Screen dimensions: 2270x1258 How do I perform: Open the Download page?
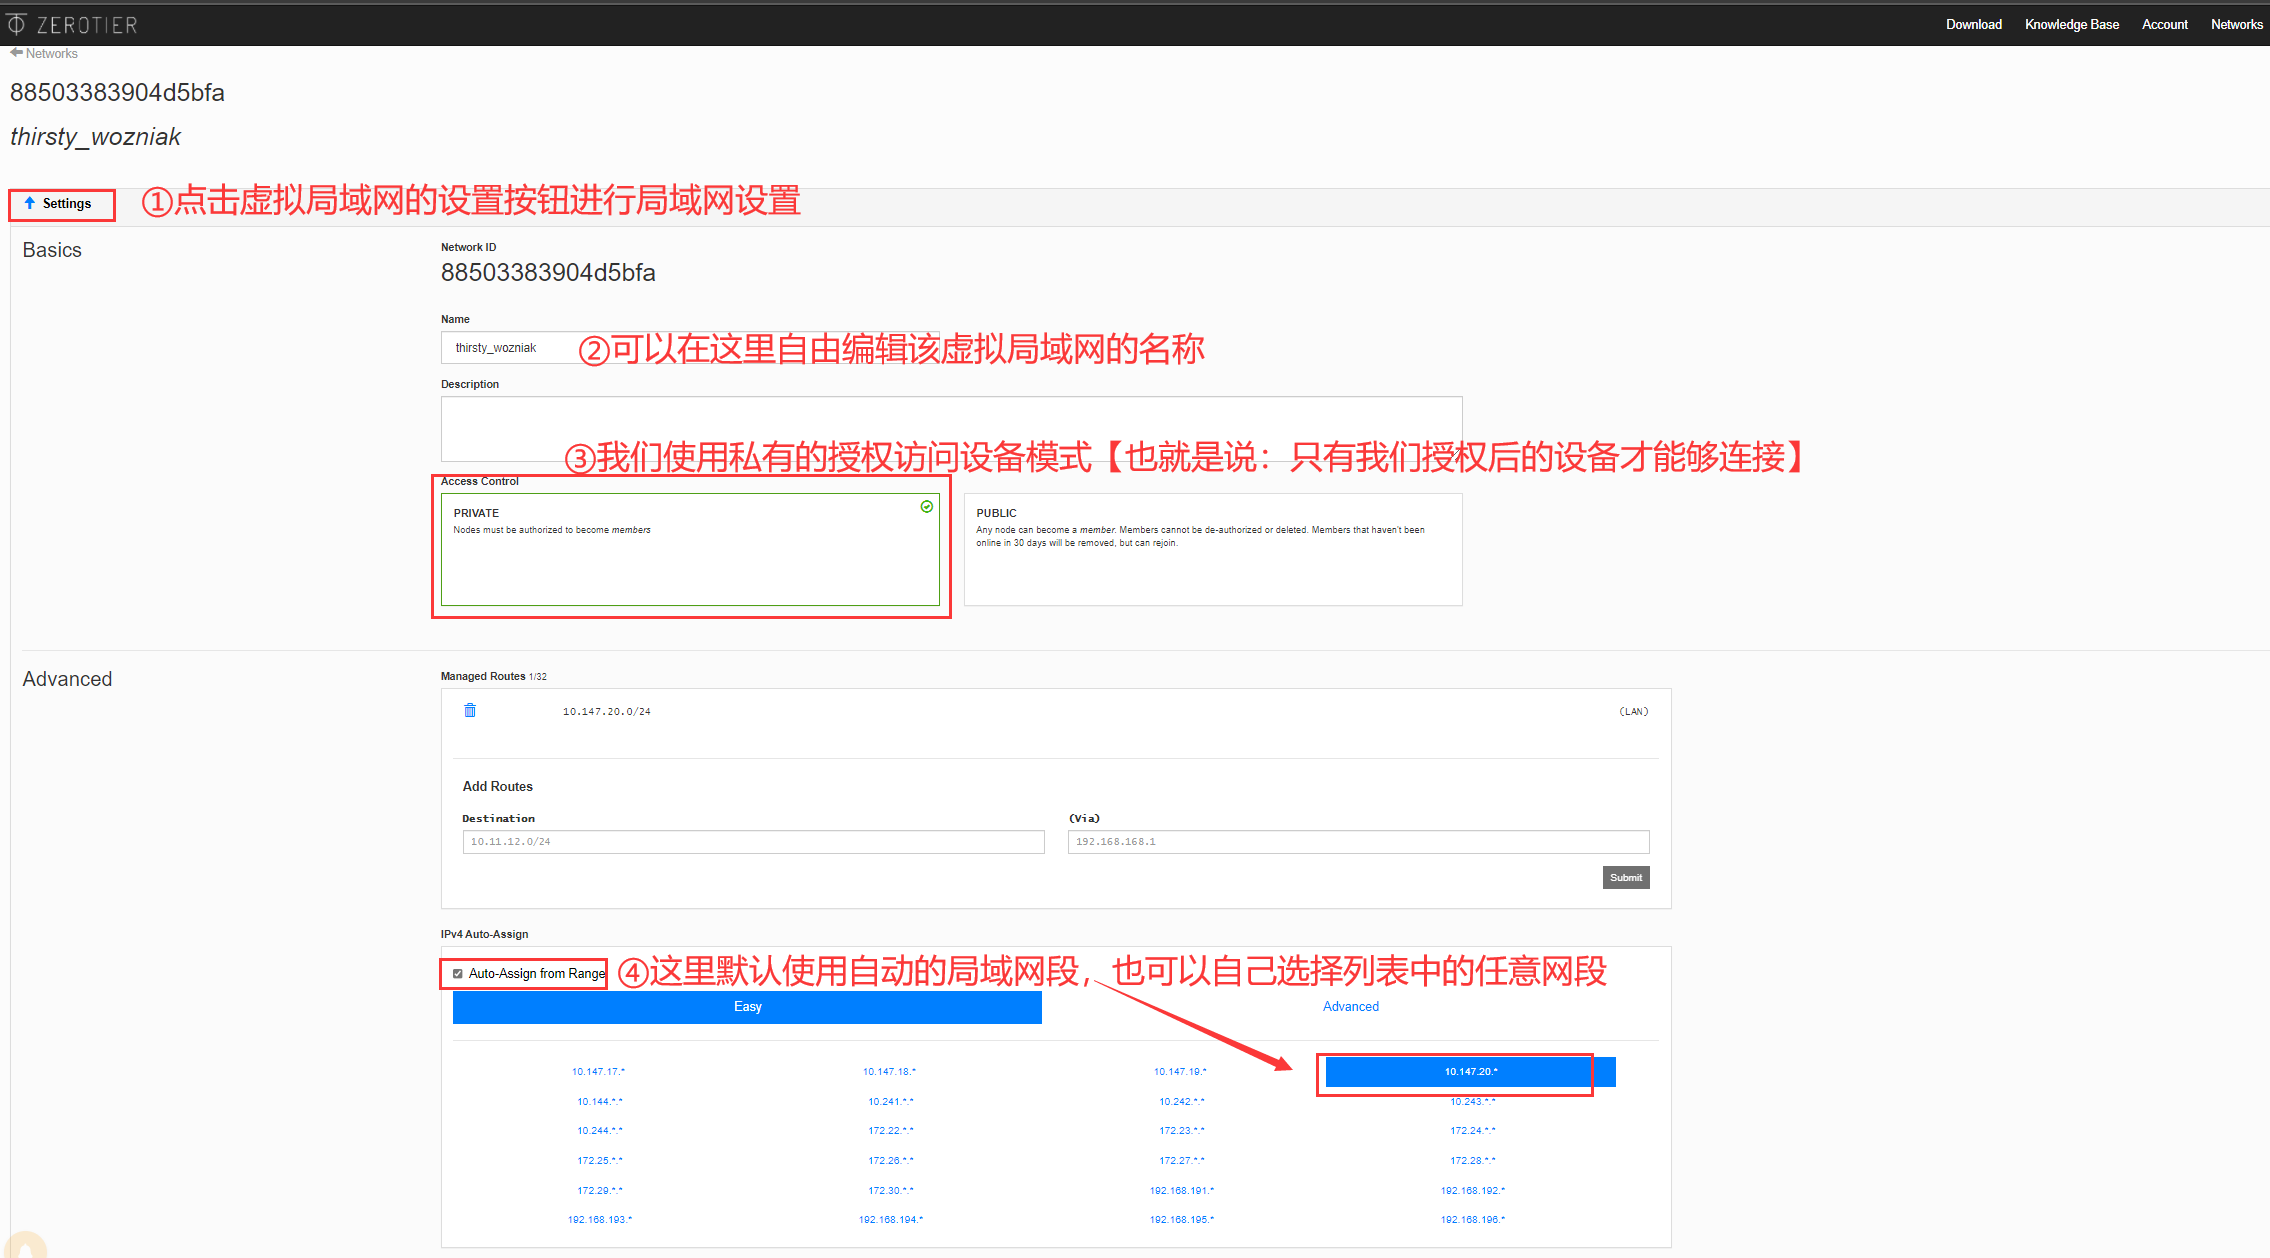coord(1973,24)
